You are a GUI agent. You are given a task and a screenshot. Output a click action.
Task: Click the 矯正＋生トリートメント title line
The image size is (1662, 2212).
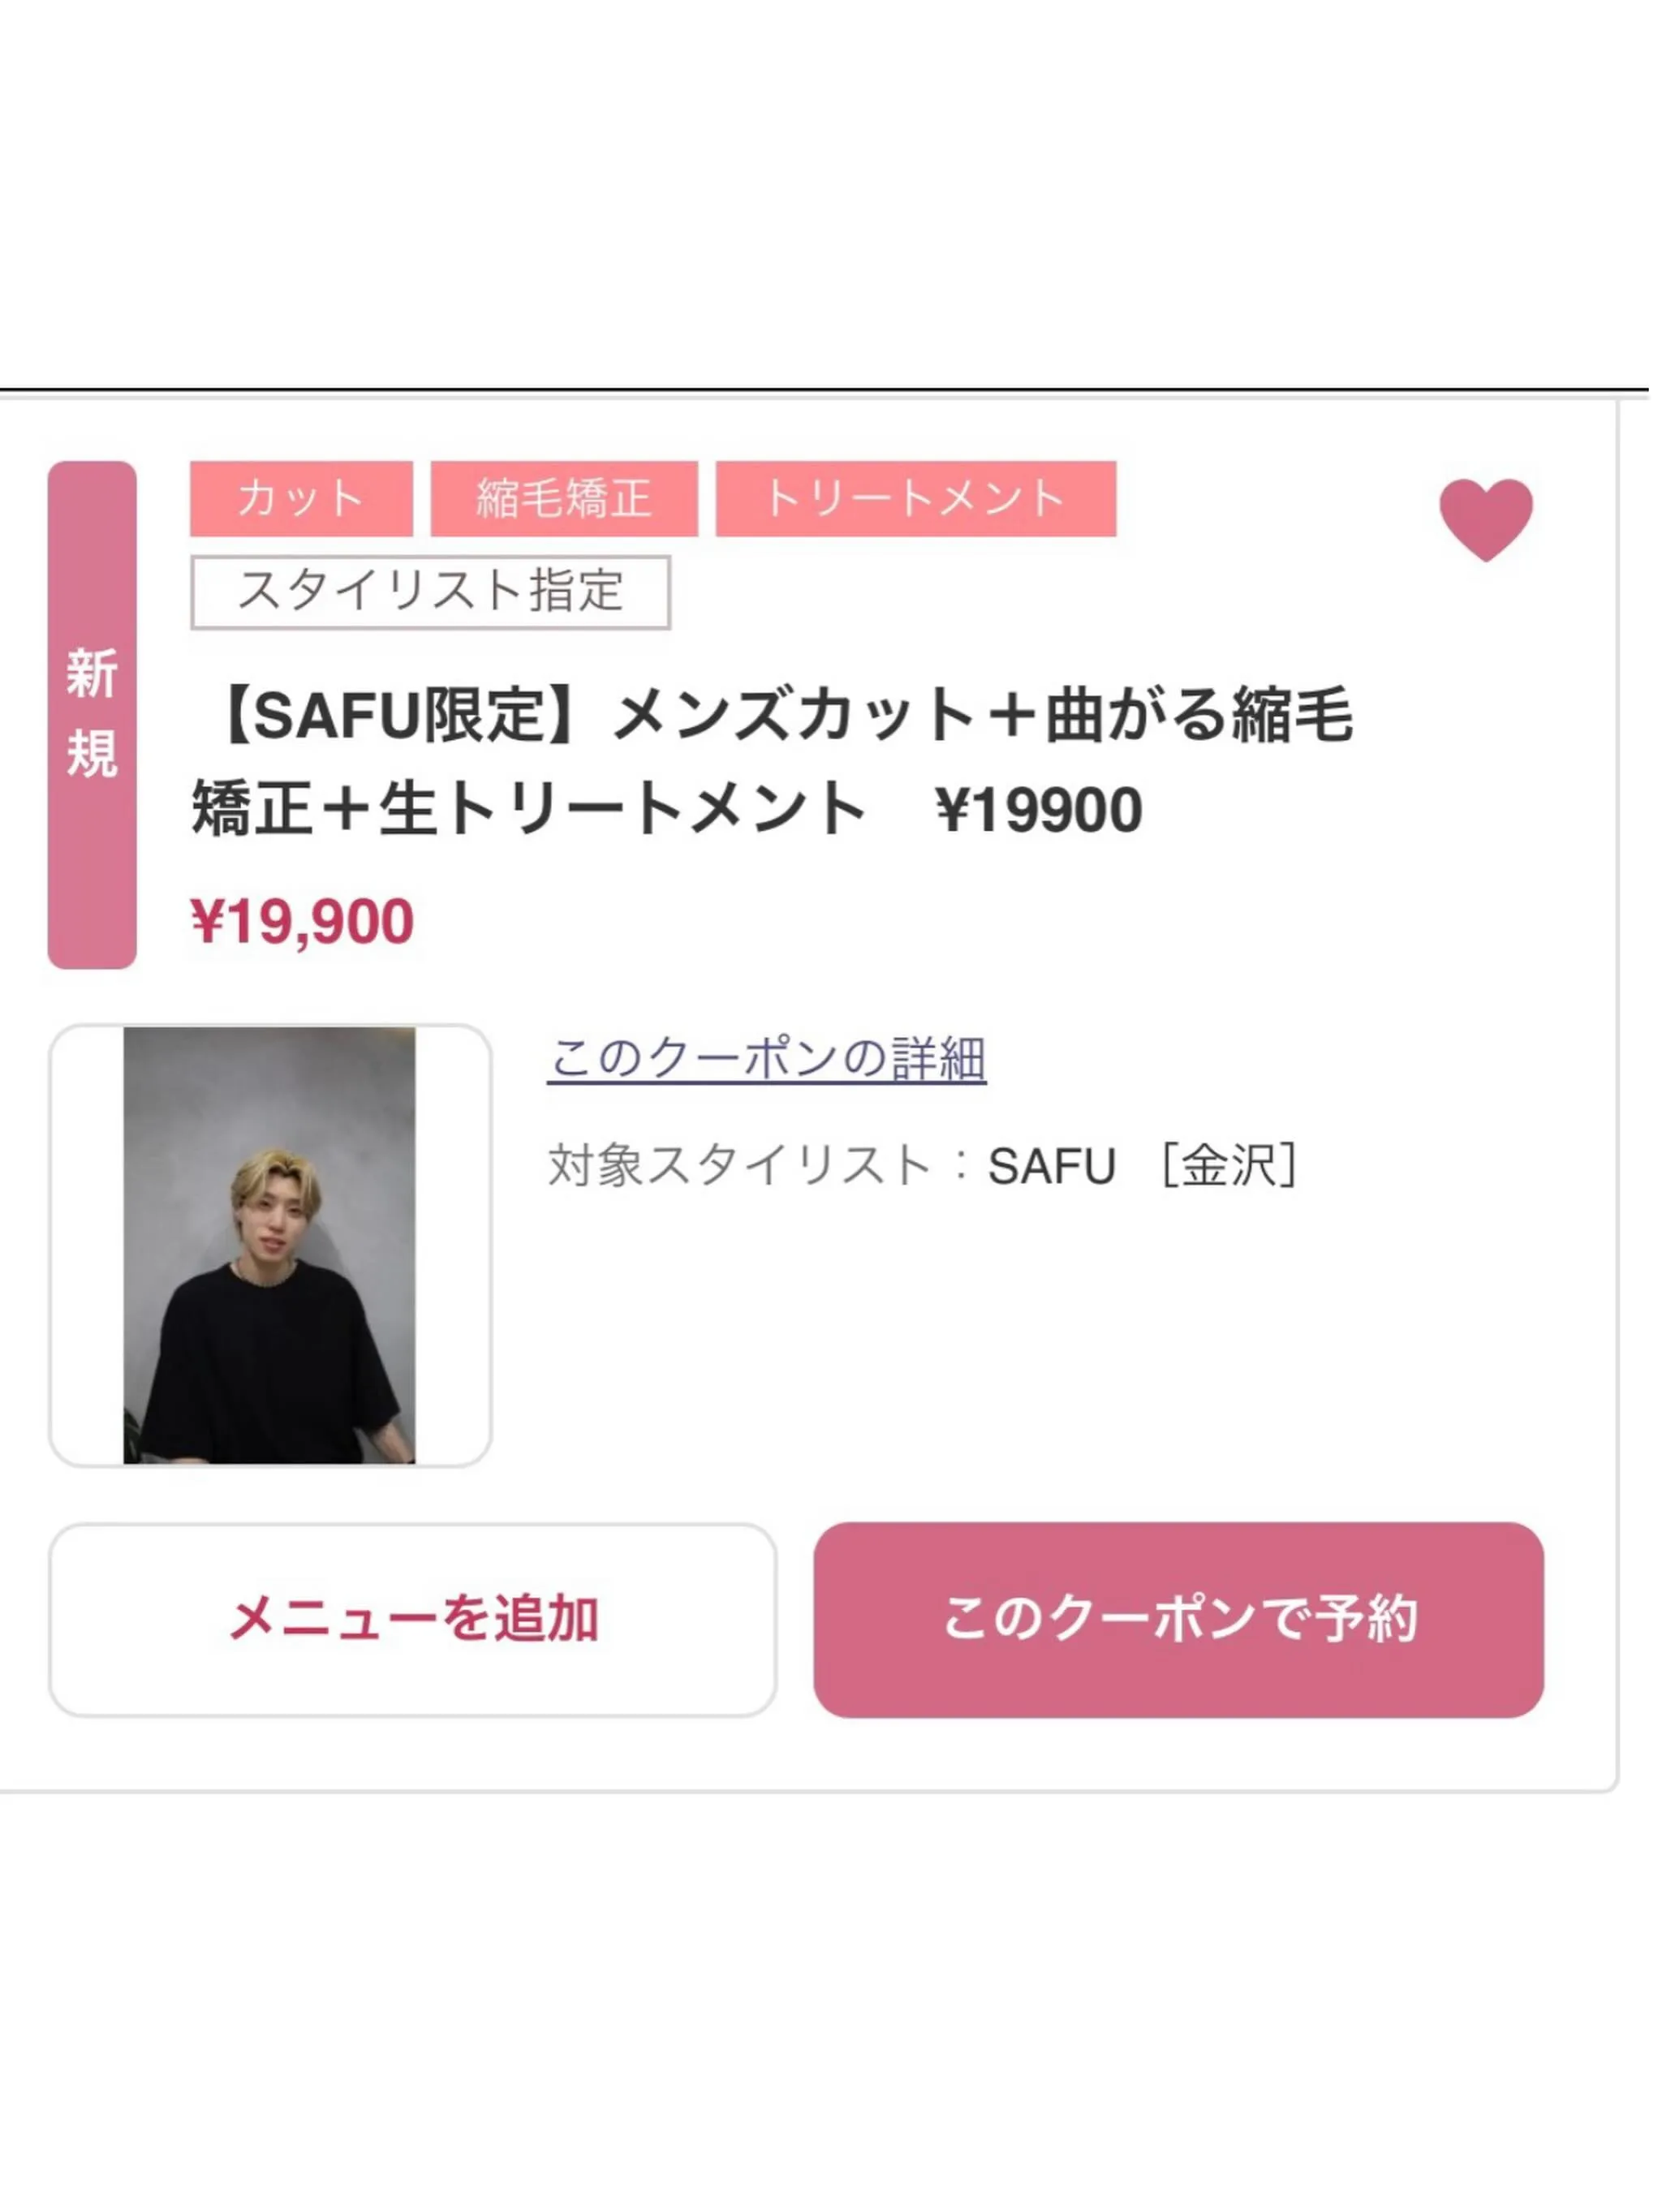pyautogui.click(x=530, y=809)
